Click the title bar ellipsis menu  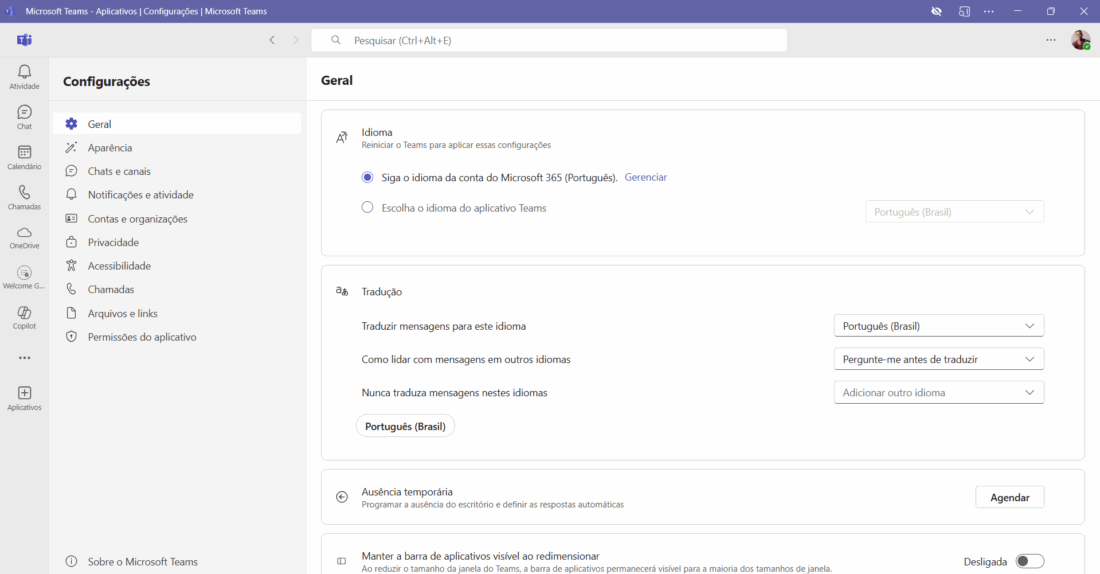(988, 11)
